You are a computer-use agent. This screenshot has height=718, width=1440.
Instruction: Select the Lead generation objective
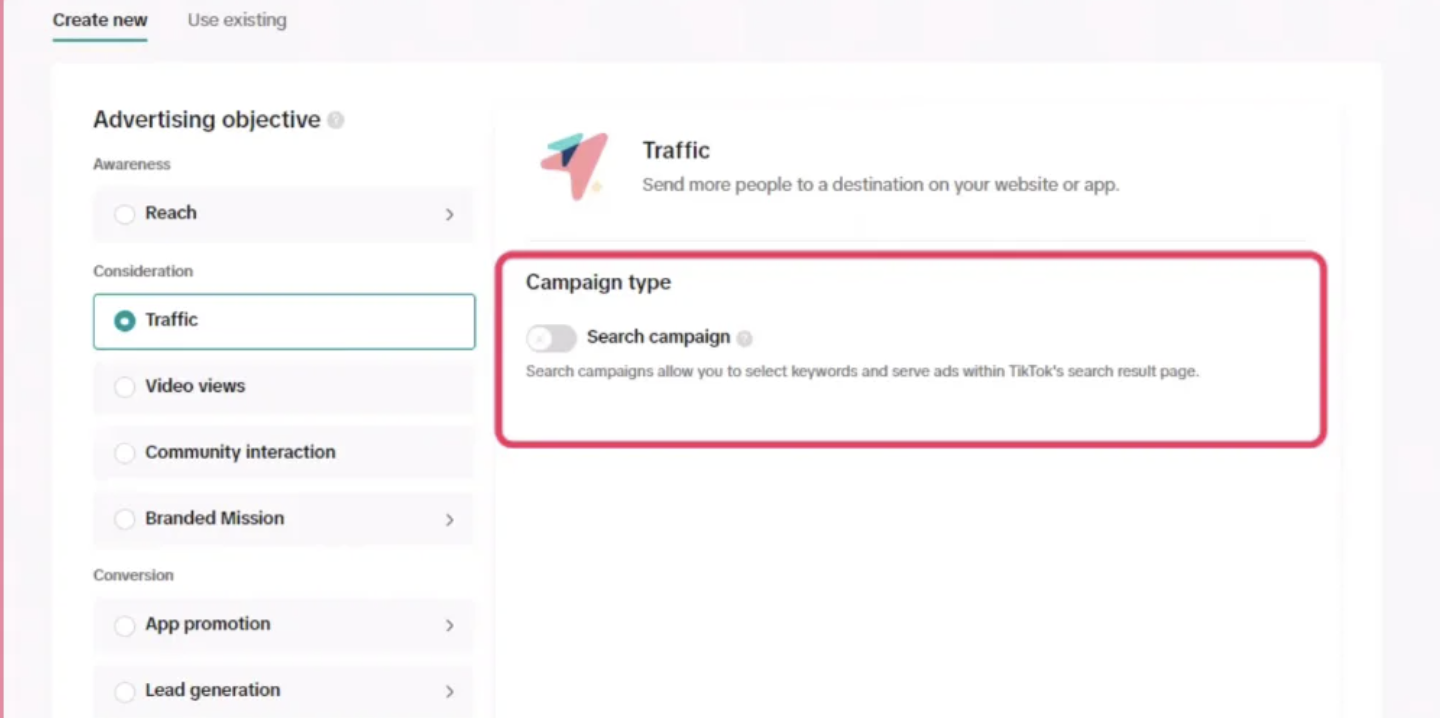tap(124, 690)
